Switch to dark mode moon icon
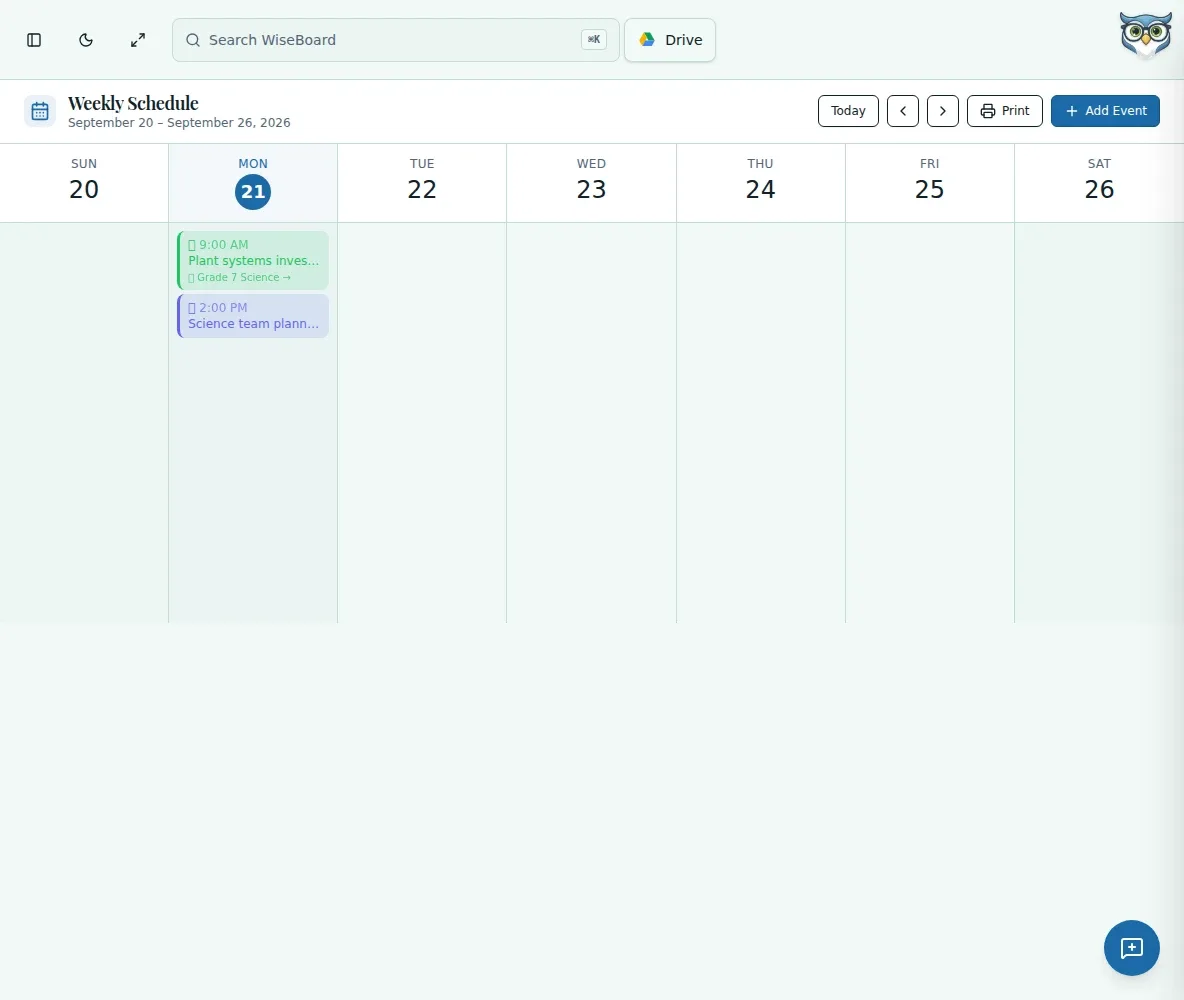The width and height of the screenshot is (1184, 1000). coord(86,40)
